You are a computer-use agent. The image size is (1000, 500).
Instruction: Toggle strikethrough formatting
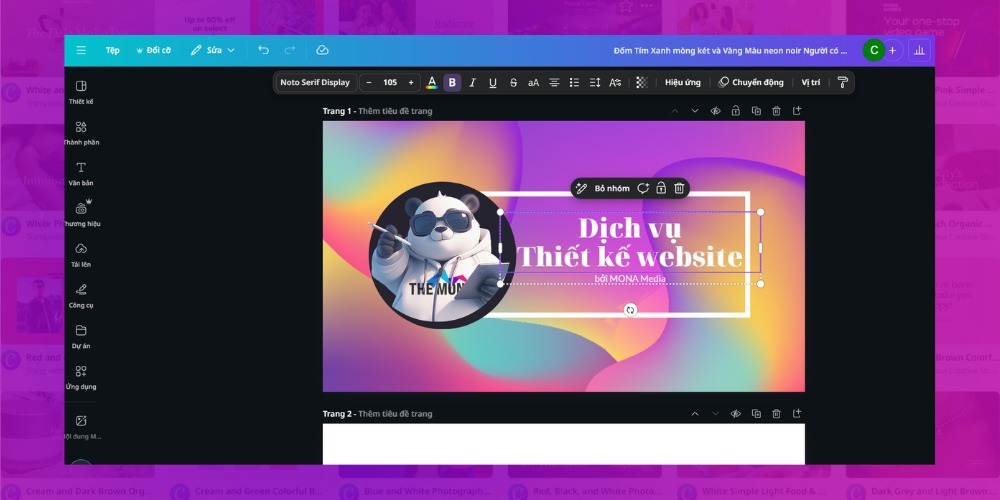click(x=513, y=82)
